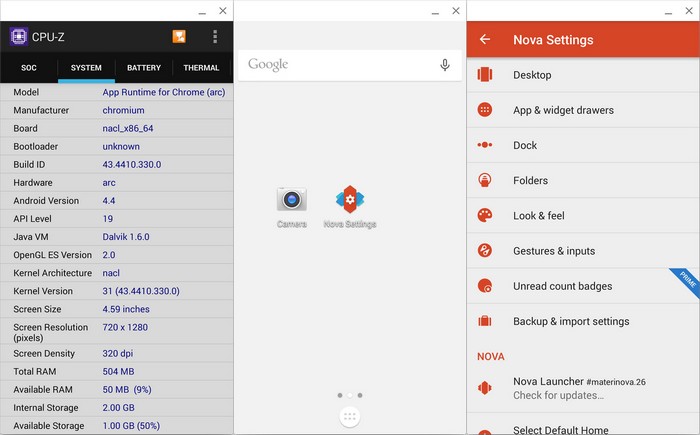
Task: Click model value 'App Runtime for Chrome (arc)'
Action: tap(164, 92)
